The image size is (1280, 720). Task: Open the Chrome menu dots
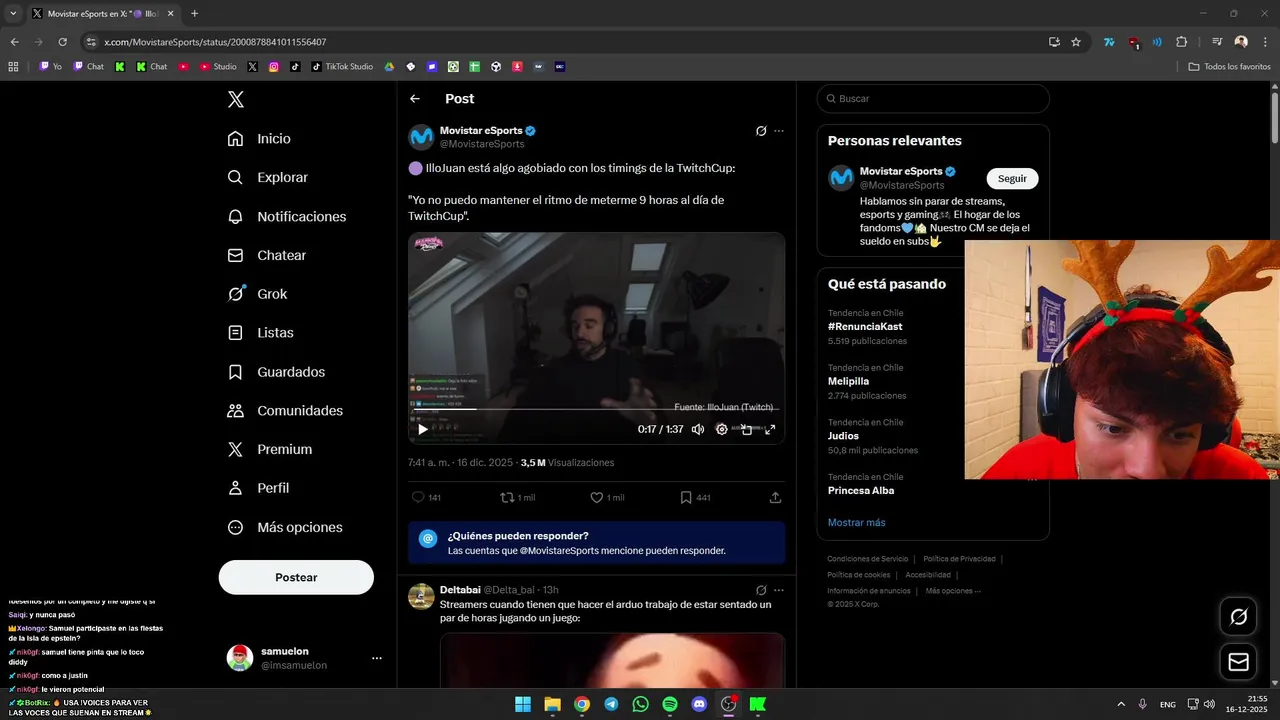1265,42
